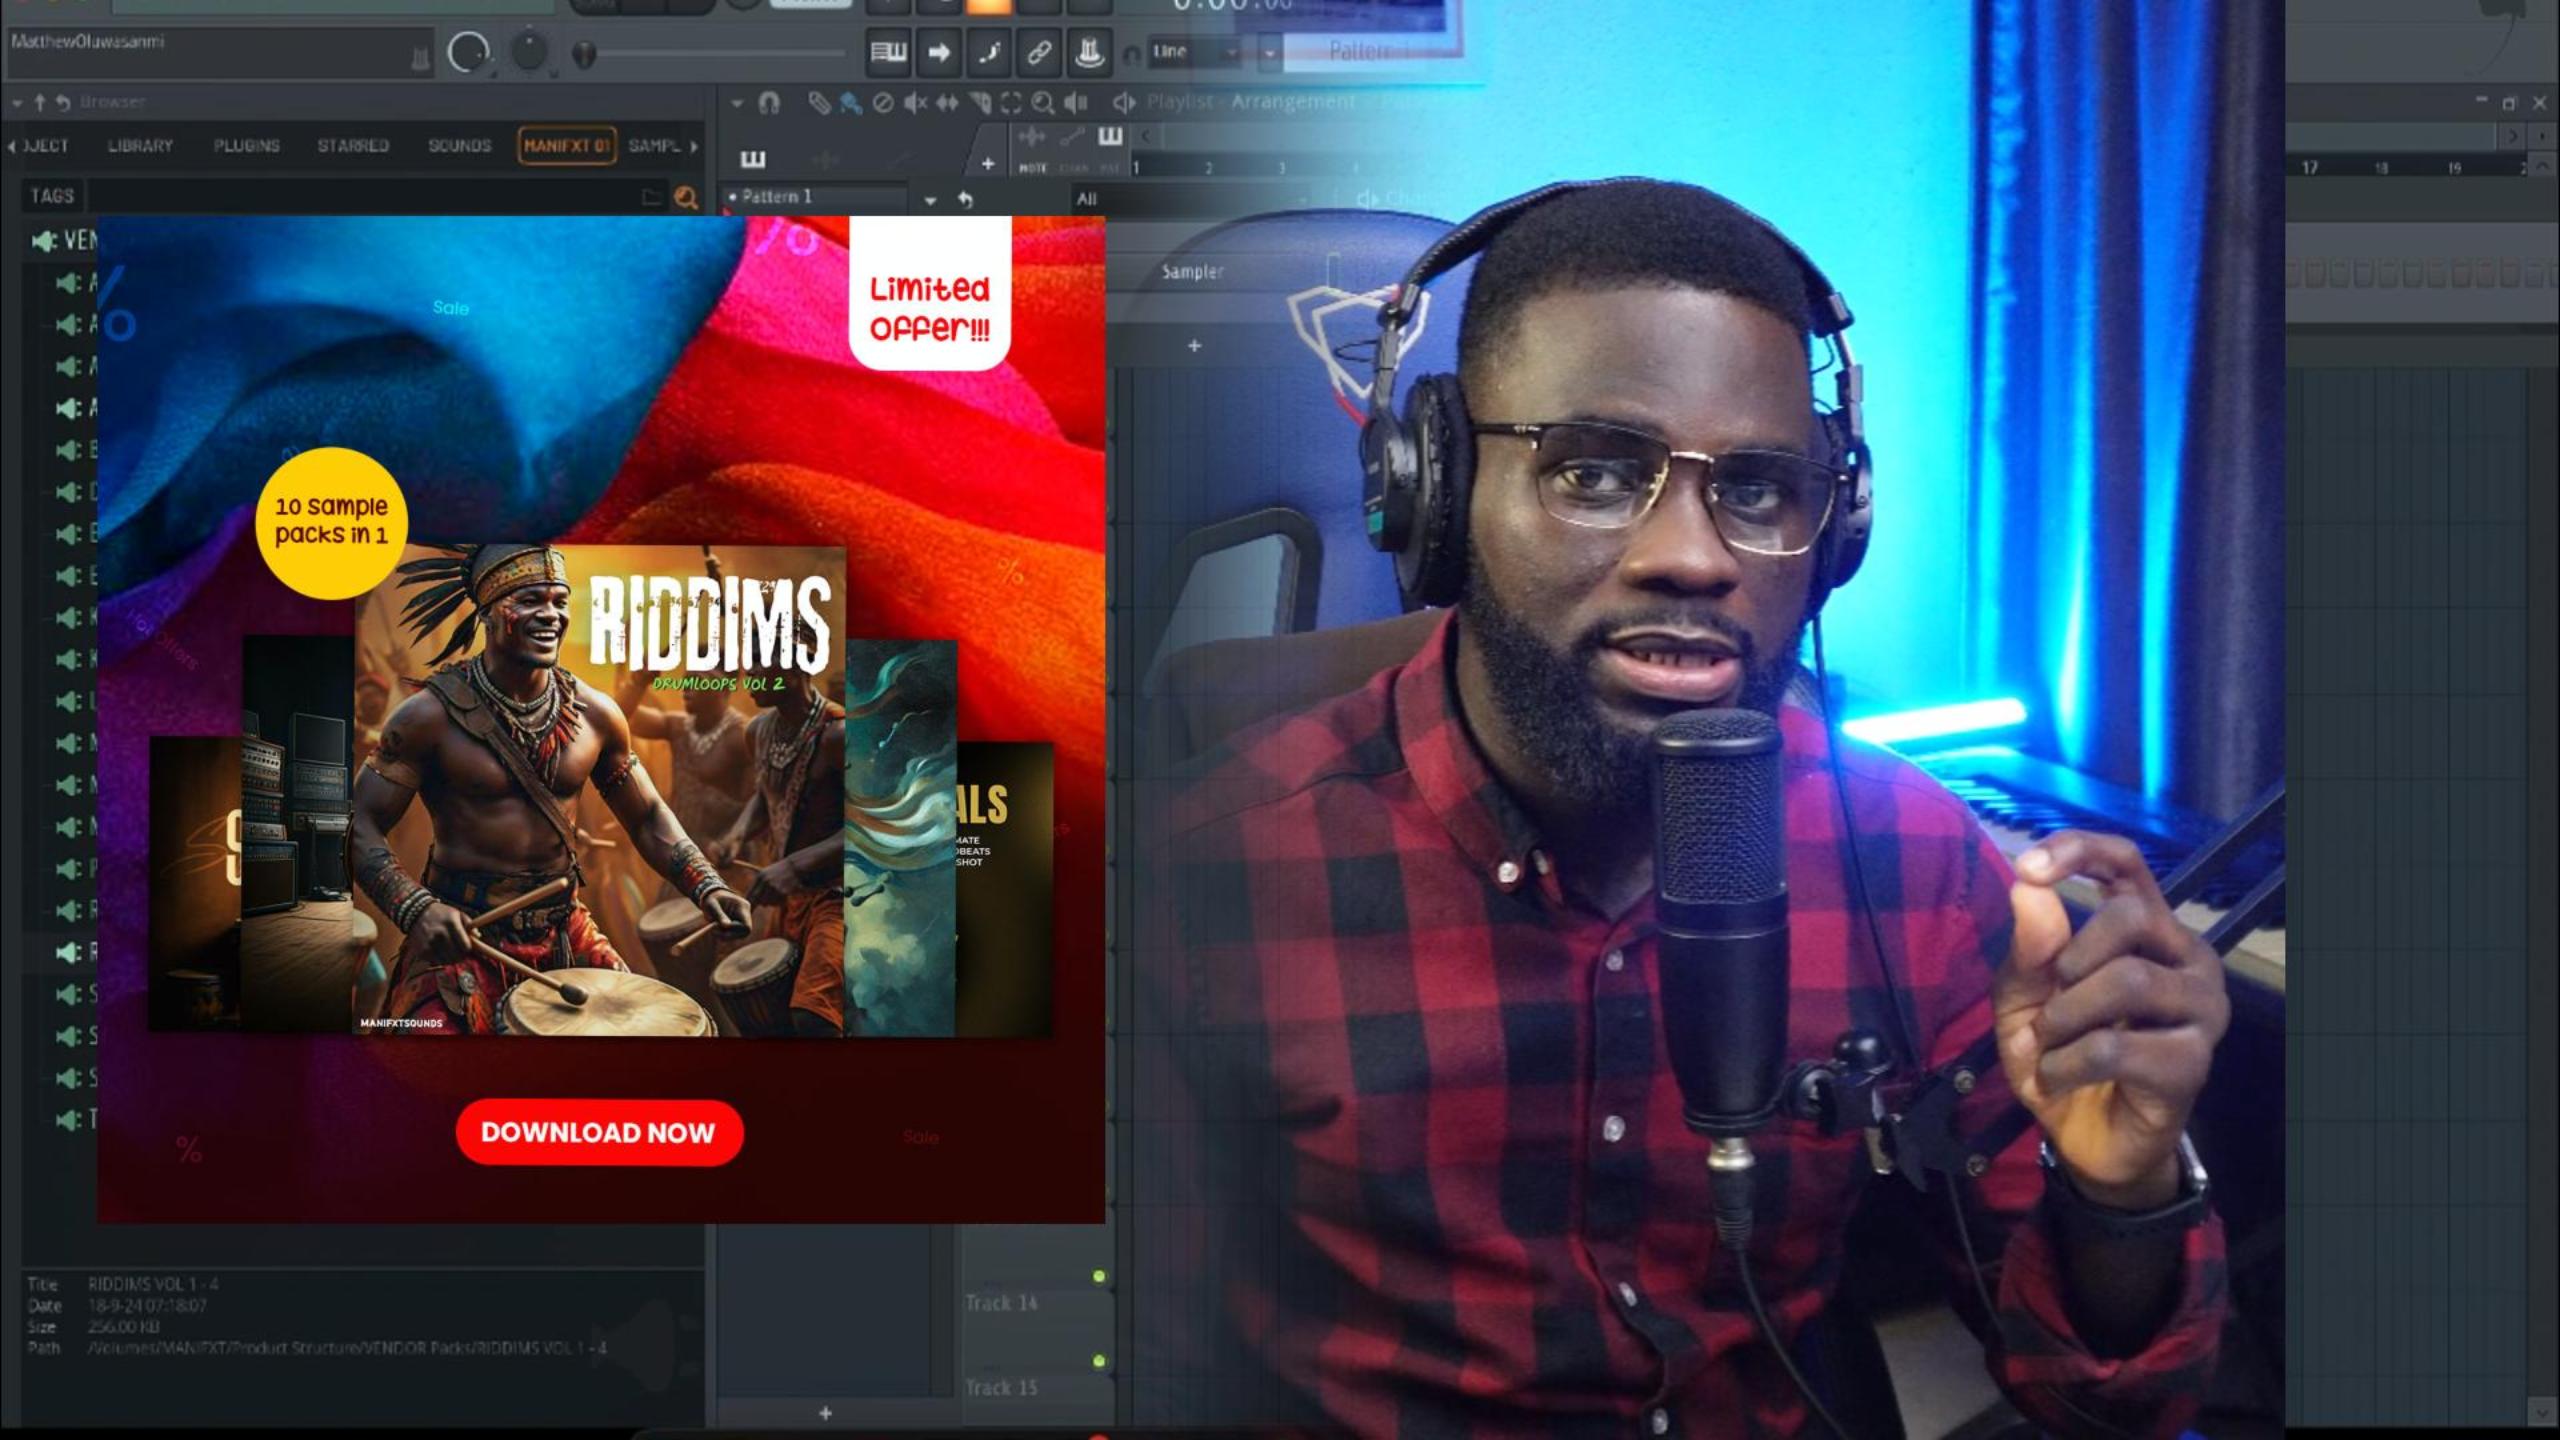Select the playlist paint brush tool
Viewport: 2560px width, 1440px height.
tap(851, 102)
